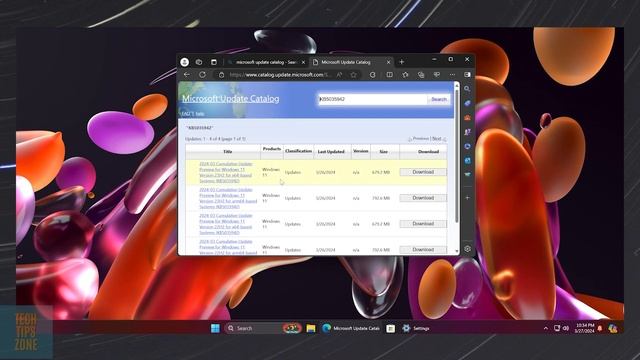Sort by the Version column header
Screen dimensions: 640x360
[x=360, y=151]
